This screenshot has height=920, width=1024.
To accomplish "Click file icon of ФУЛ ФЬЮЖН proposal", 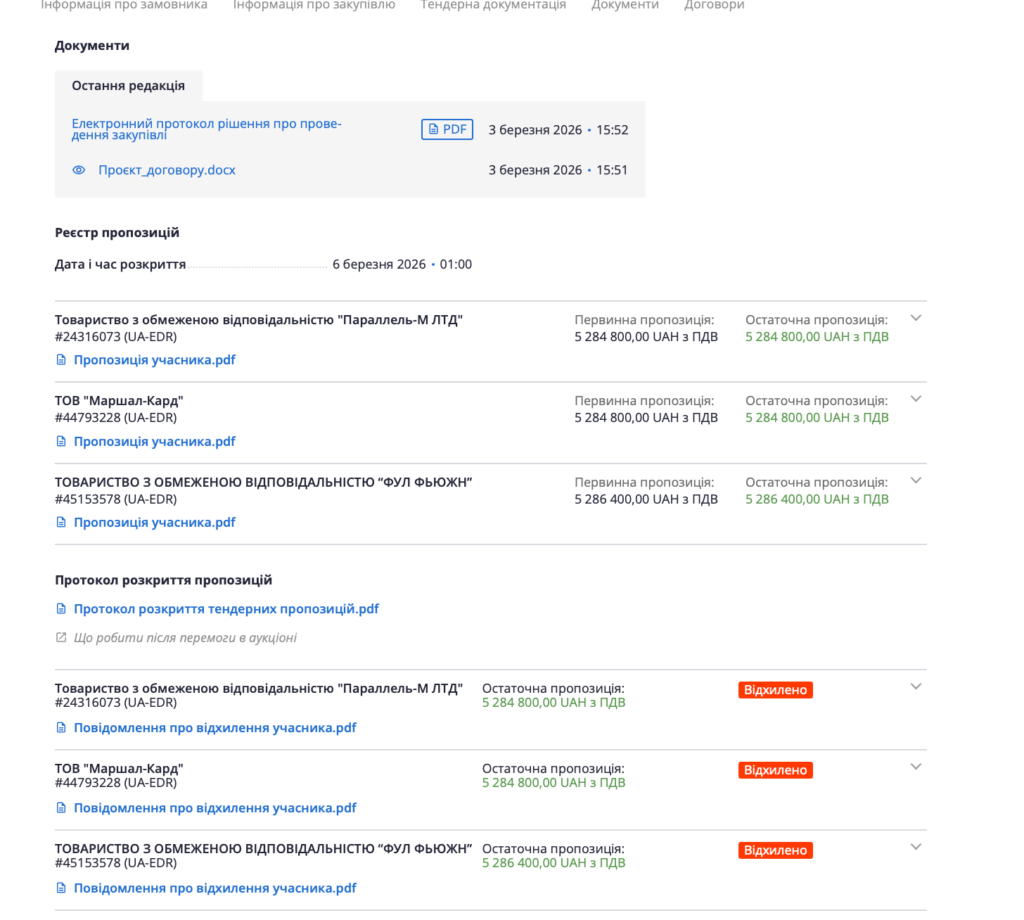I will tap(61, 522).
